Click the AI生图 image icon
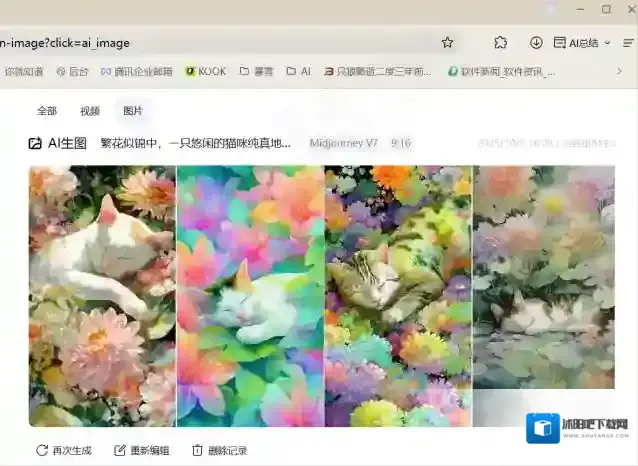 [35, 143]
